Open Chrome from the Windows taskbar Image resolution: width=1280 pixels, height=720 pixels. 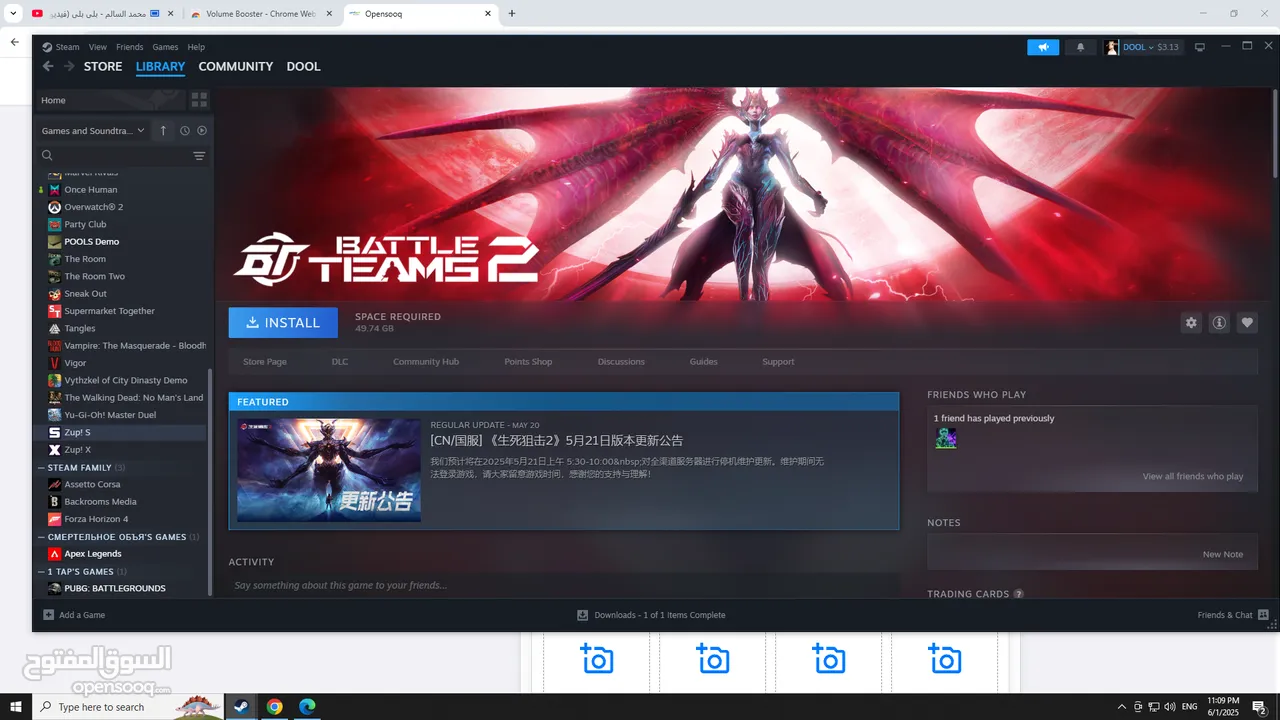click(275, 706)
